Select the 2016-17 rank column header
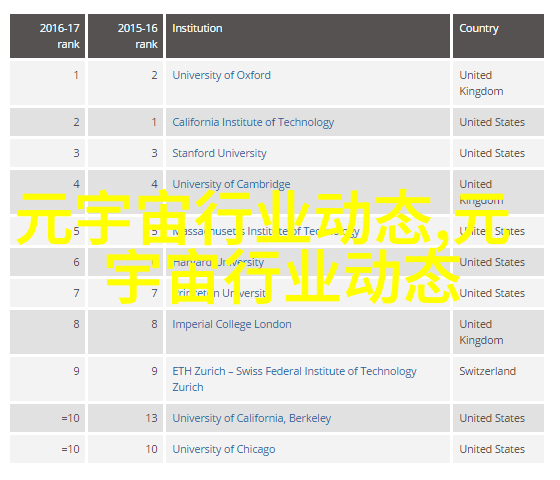Screen dimensions: 560x480 tap(48, 36)
